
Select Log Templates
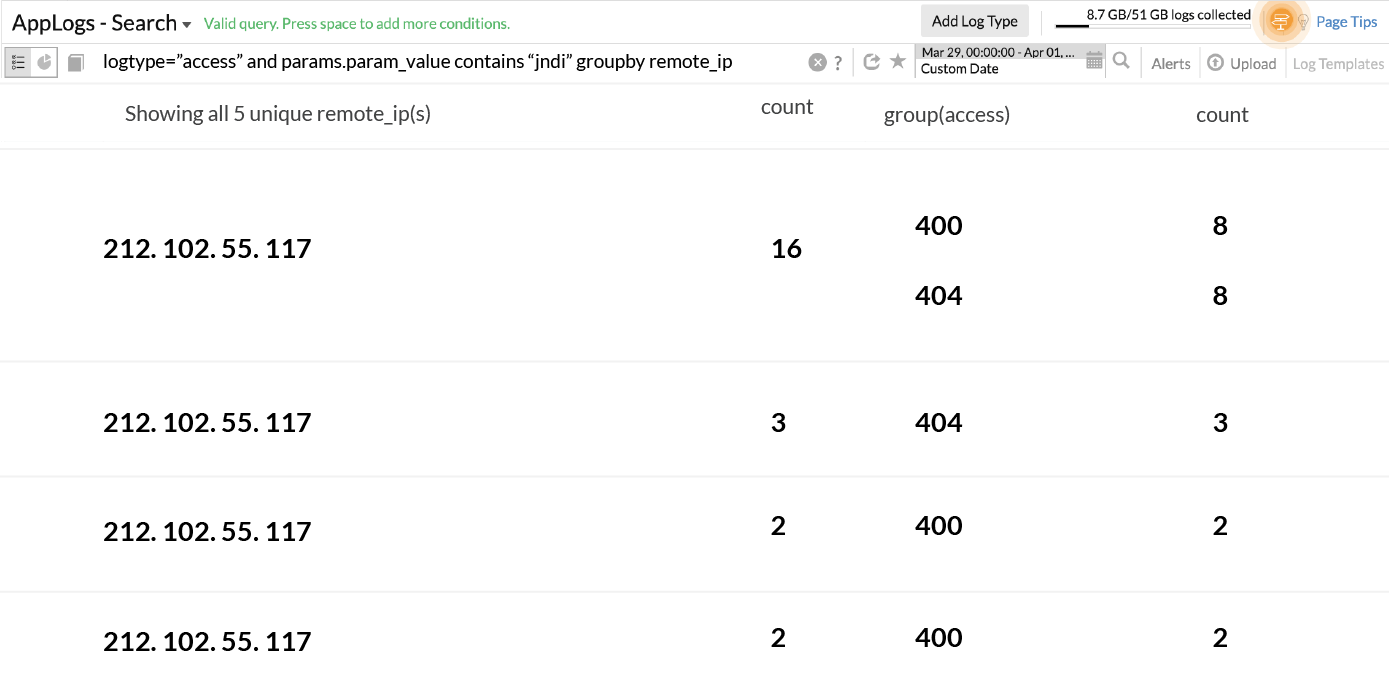click(1337, 63)
